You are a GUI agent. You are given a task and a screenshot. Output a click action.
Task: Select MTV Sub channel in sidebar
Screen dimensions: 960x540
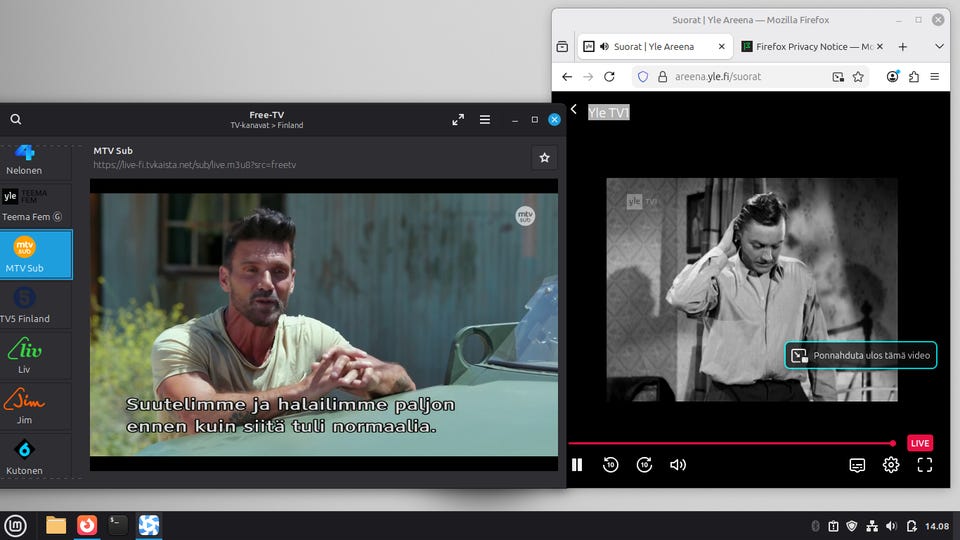pos(36,255)
